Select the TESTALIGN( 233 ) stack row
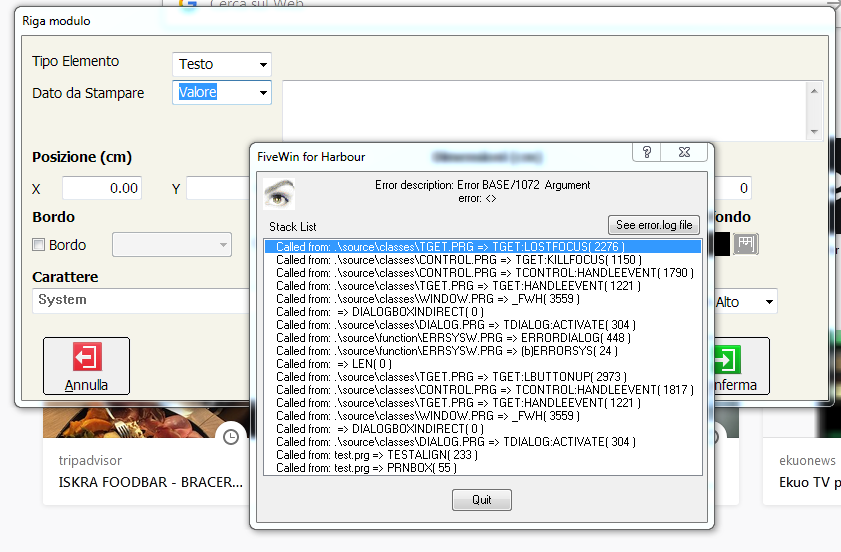 (x=483, y=455)
